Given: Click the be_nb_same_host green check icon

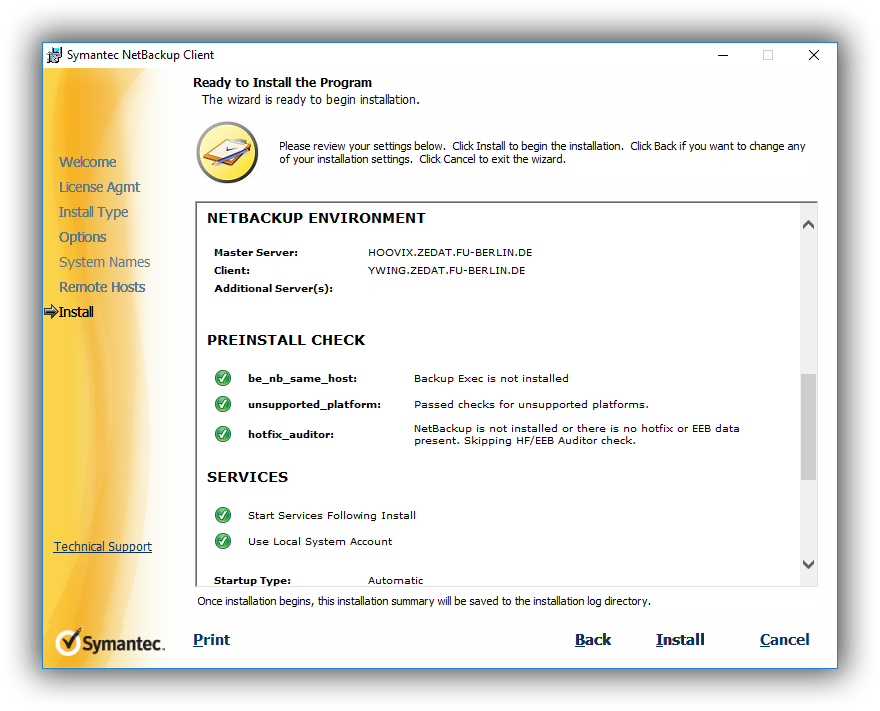Looking at the screenshot, I should (x=223, y=378).
